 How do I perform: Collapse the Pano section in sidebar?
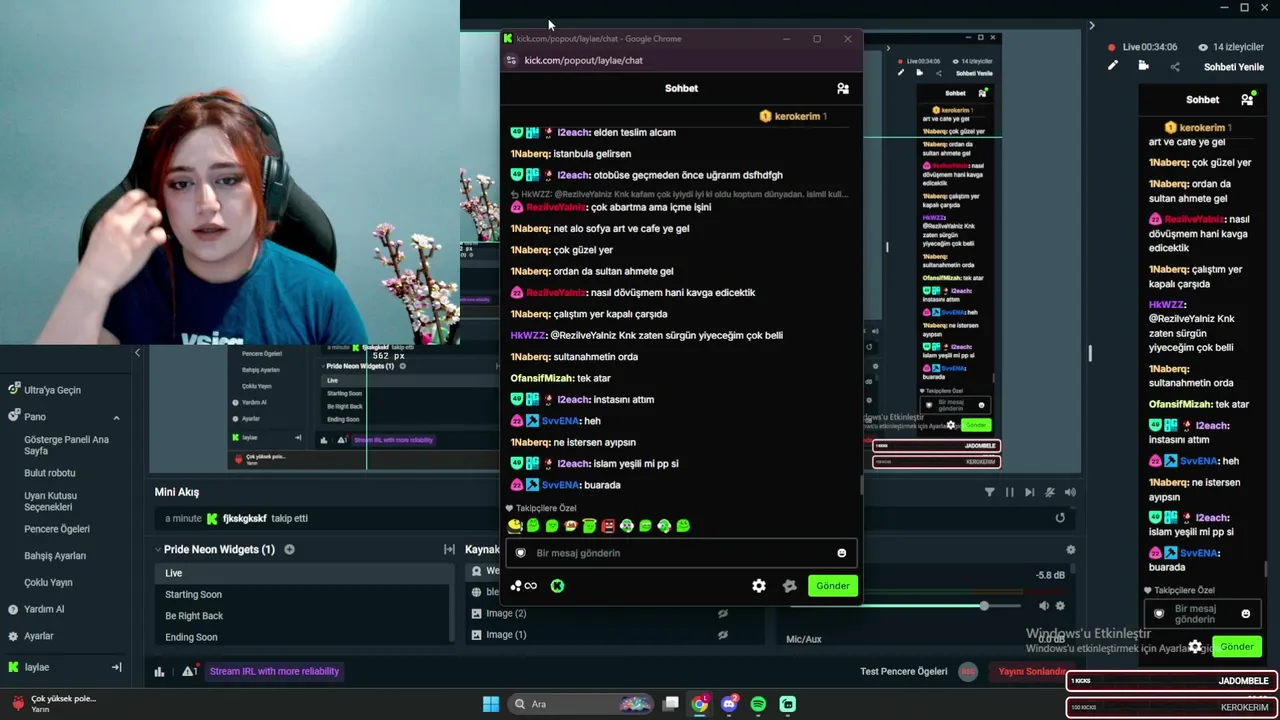[116, 417]
